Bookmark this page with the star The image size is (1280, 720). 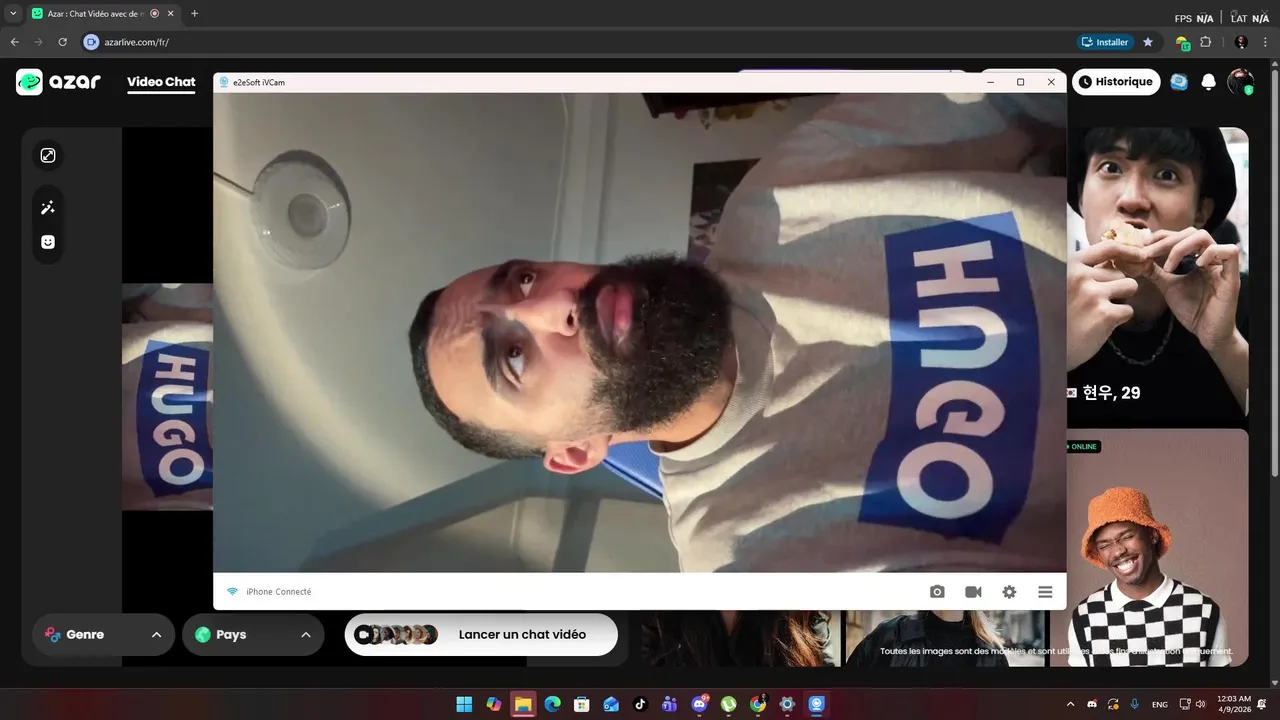1148,42
